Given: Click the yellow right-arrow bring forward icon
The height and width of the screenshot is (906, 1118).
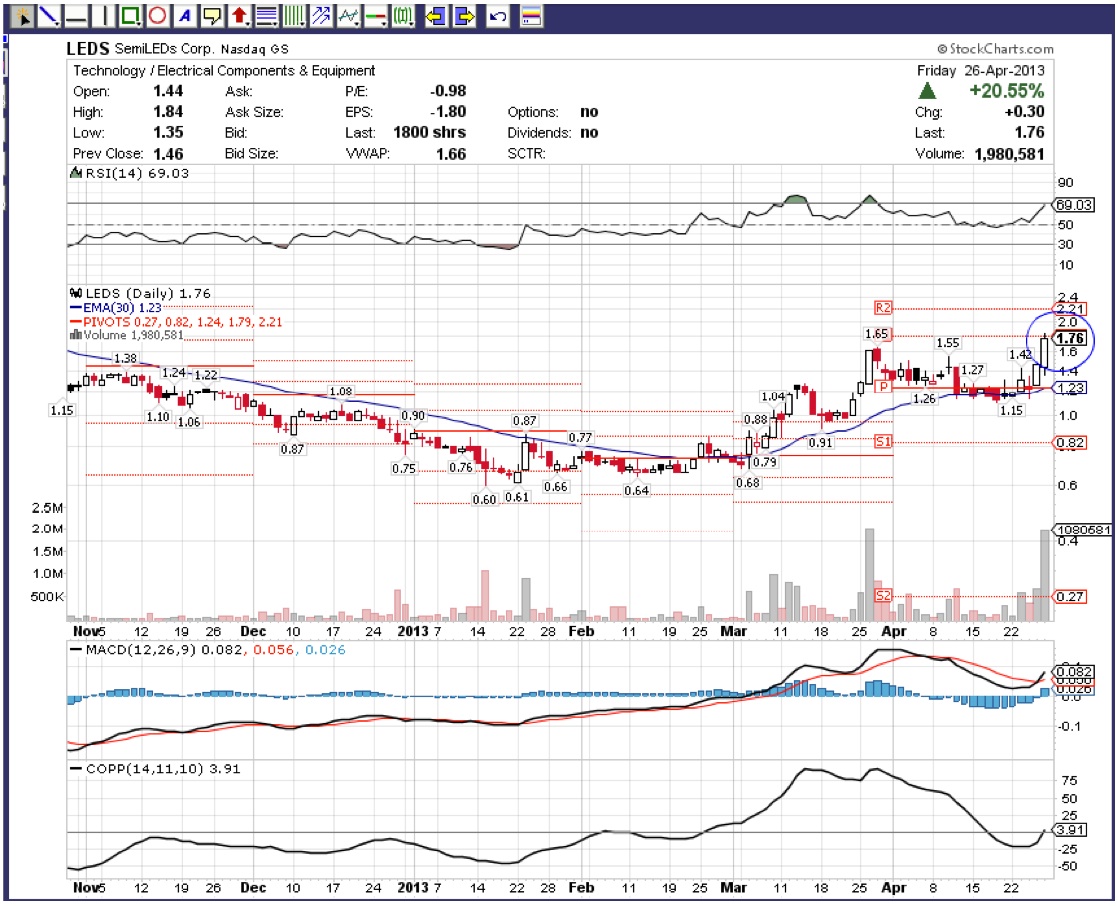Looking at the screenshot, I should tap(464, 15).
